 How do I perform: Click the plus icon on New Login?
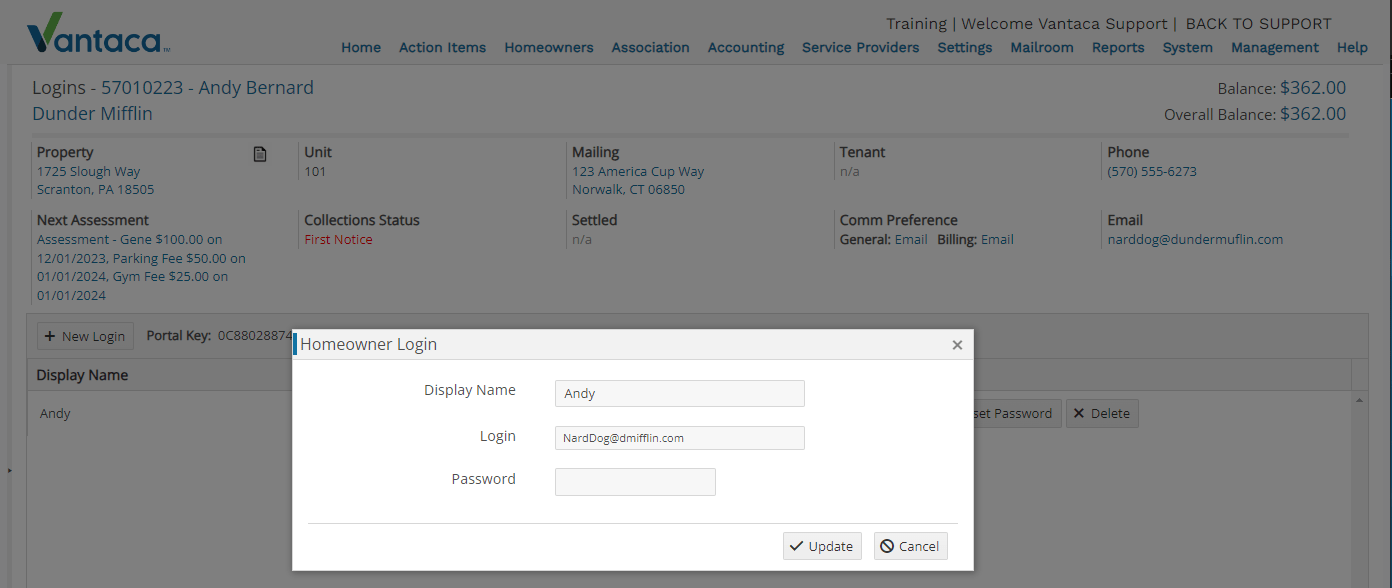coord(50,336)
